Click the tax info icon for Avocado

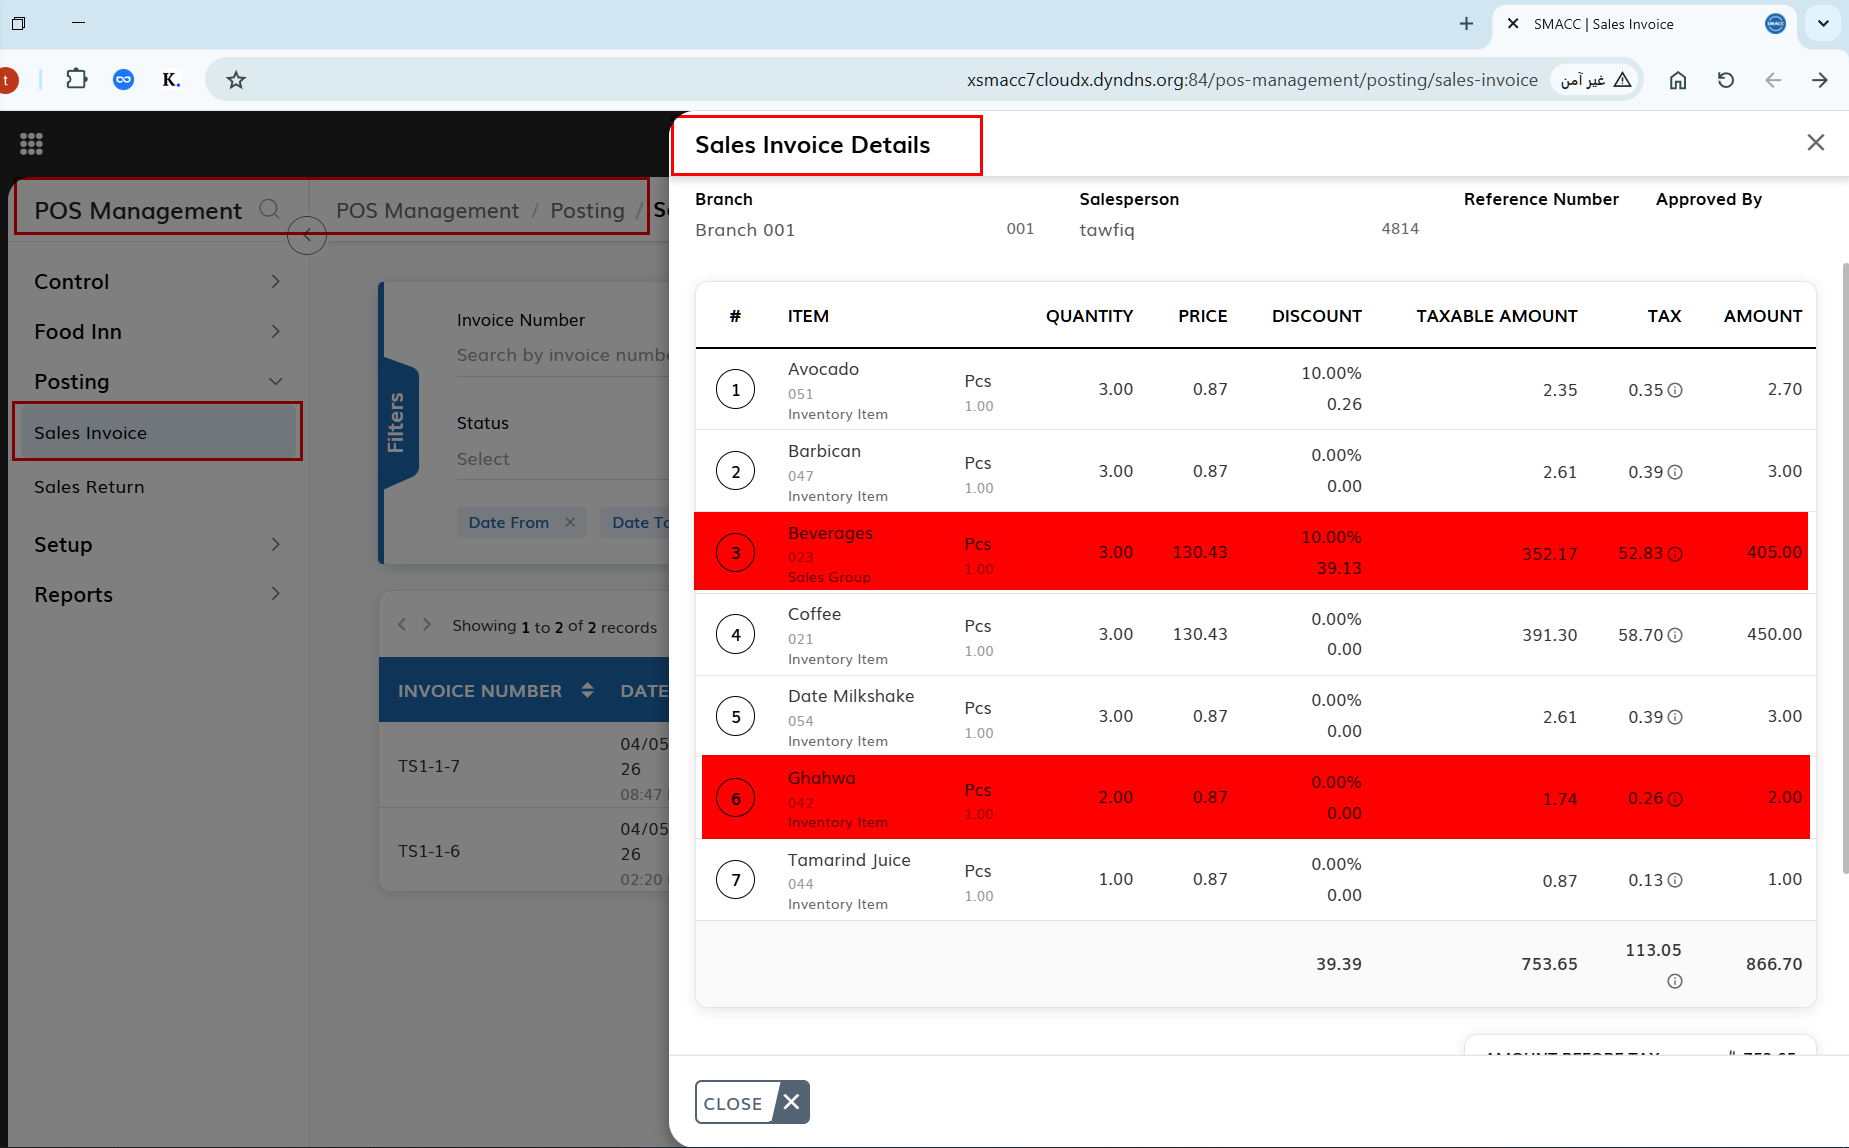[x=1675, y=390]
